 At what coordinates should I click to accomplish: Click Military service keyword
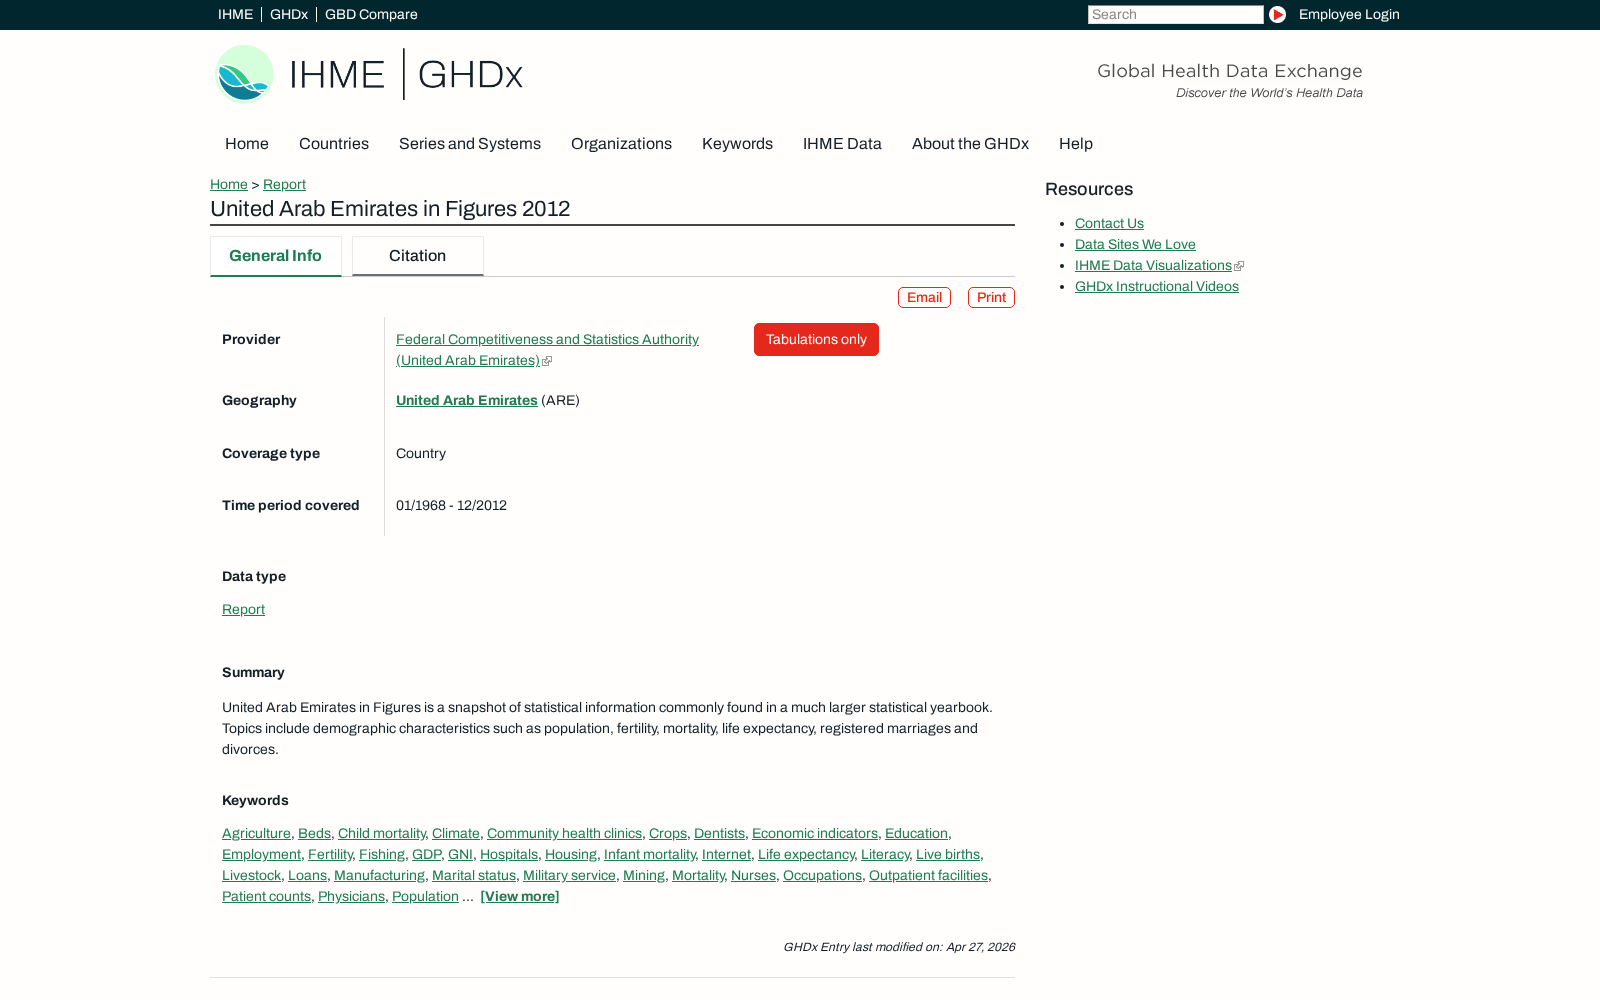pyautogui.click(x=569, y=875)
